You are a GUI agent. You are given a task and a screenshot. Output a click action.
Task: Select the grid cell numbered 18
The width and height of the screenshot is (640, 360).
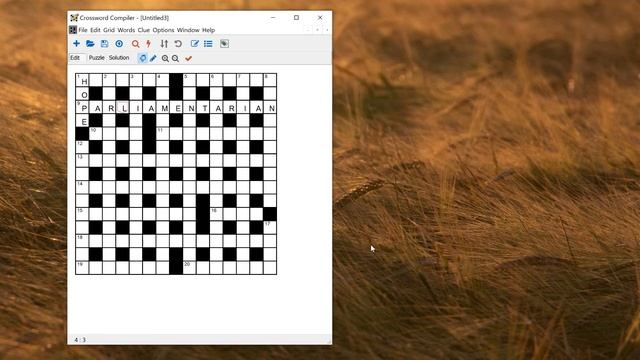point(82,241)
